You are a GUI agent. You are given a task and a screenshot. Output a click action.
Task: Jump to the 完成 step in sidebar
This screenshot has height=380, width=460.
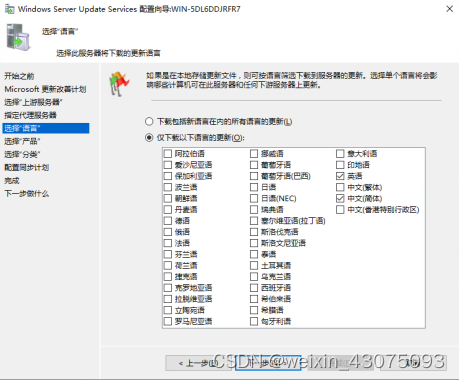pyautogui.click(x=12, y=181)
